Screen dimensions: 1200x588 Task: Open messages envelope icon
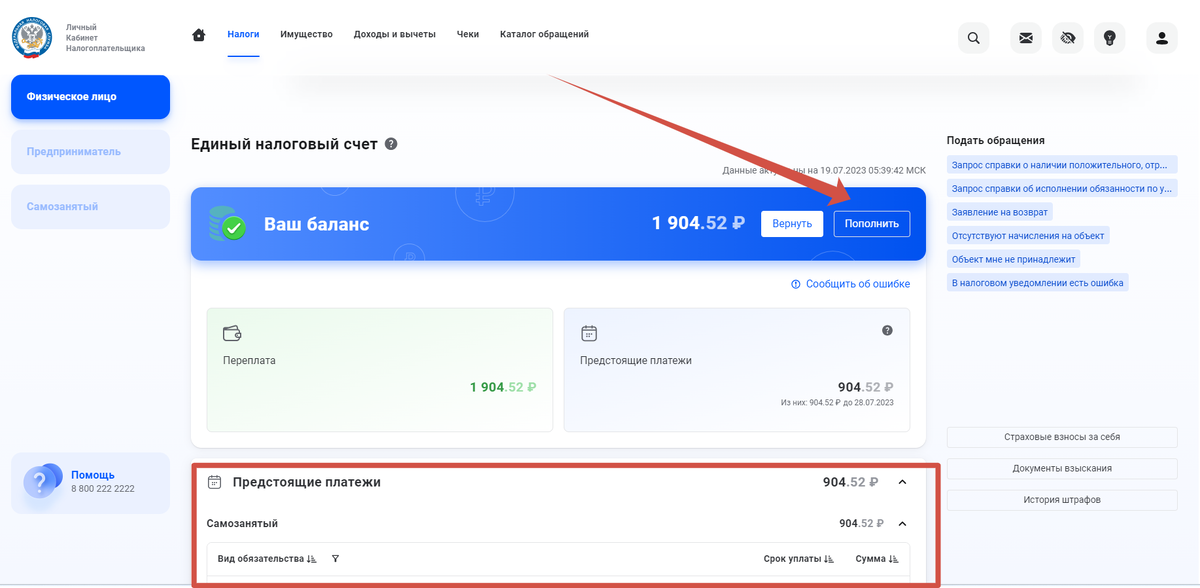coord(1026,38)
